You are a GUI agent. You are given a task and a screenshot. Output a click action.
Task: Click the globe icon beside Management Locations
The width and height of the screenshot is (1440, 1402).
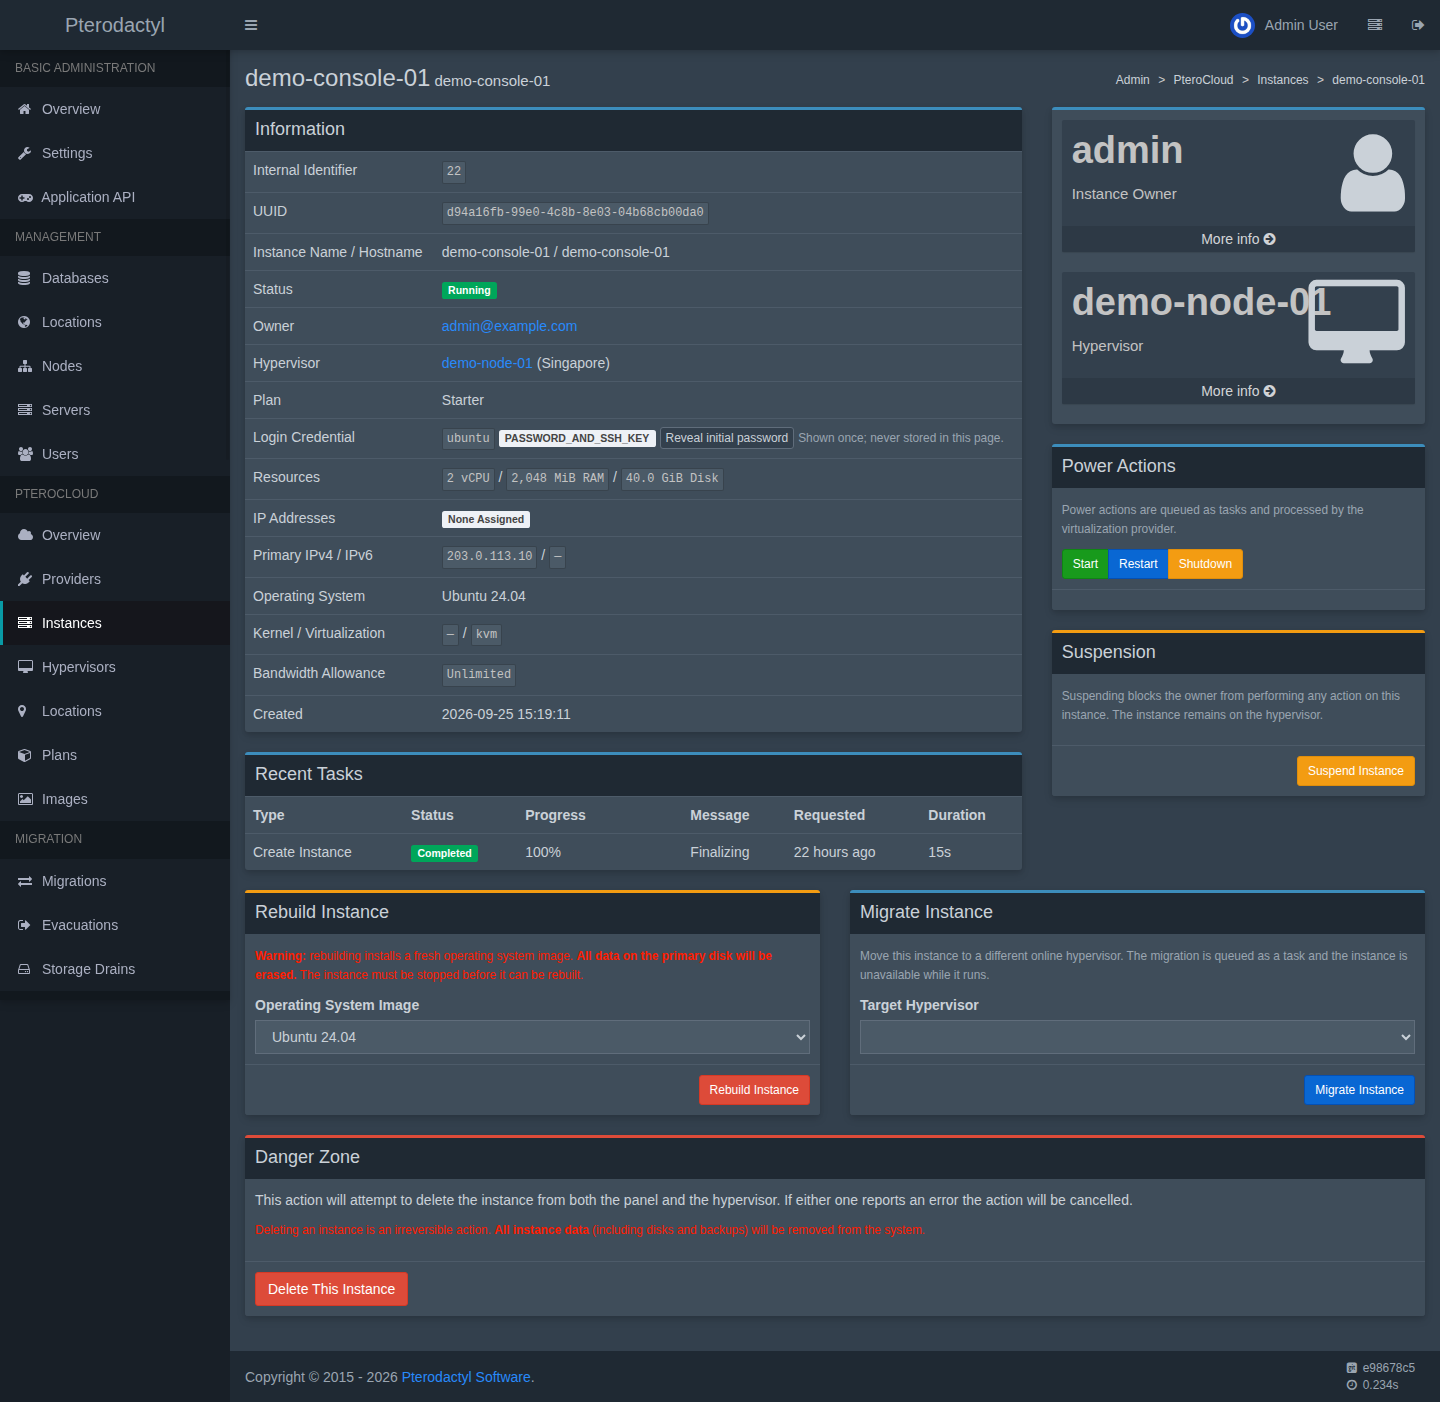25,322
